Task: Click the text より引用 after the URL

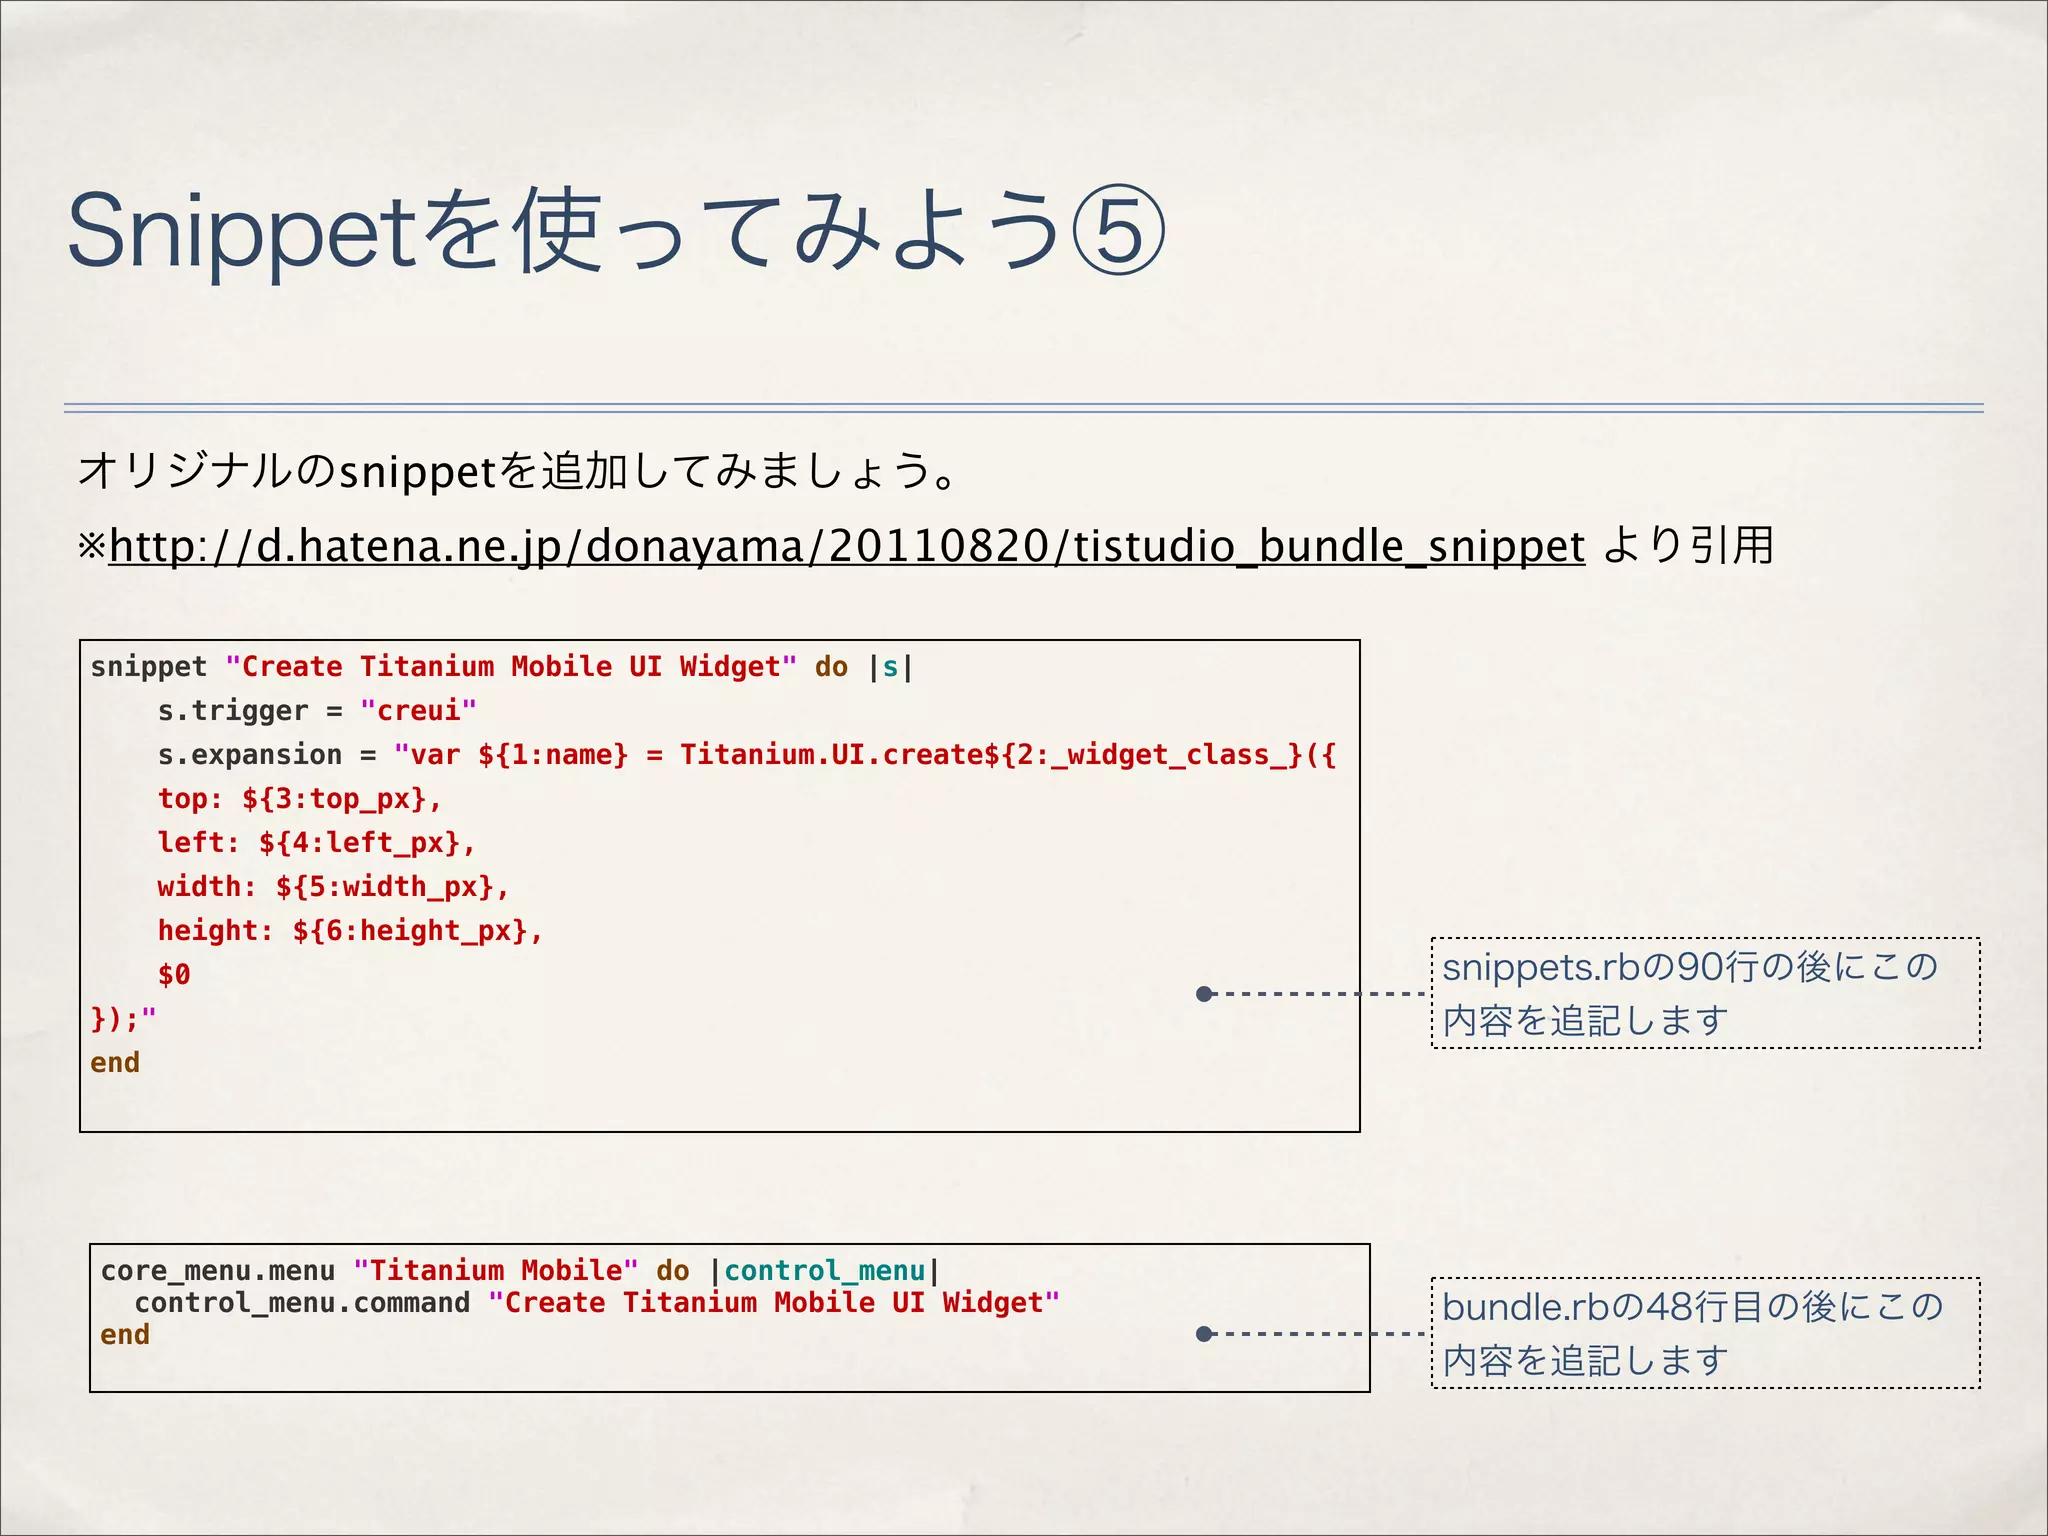Action: pos(1687,546)
